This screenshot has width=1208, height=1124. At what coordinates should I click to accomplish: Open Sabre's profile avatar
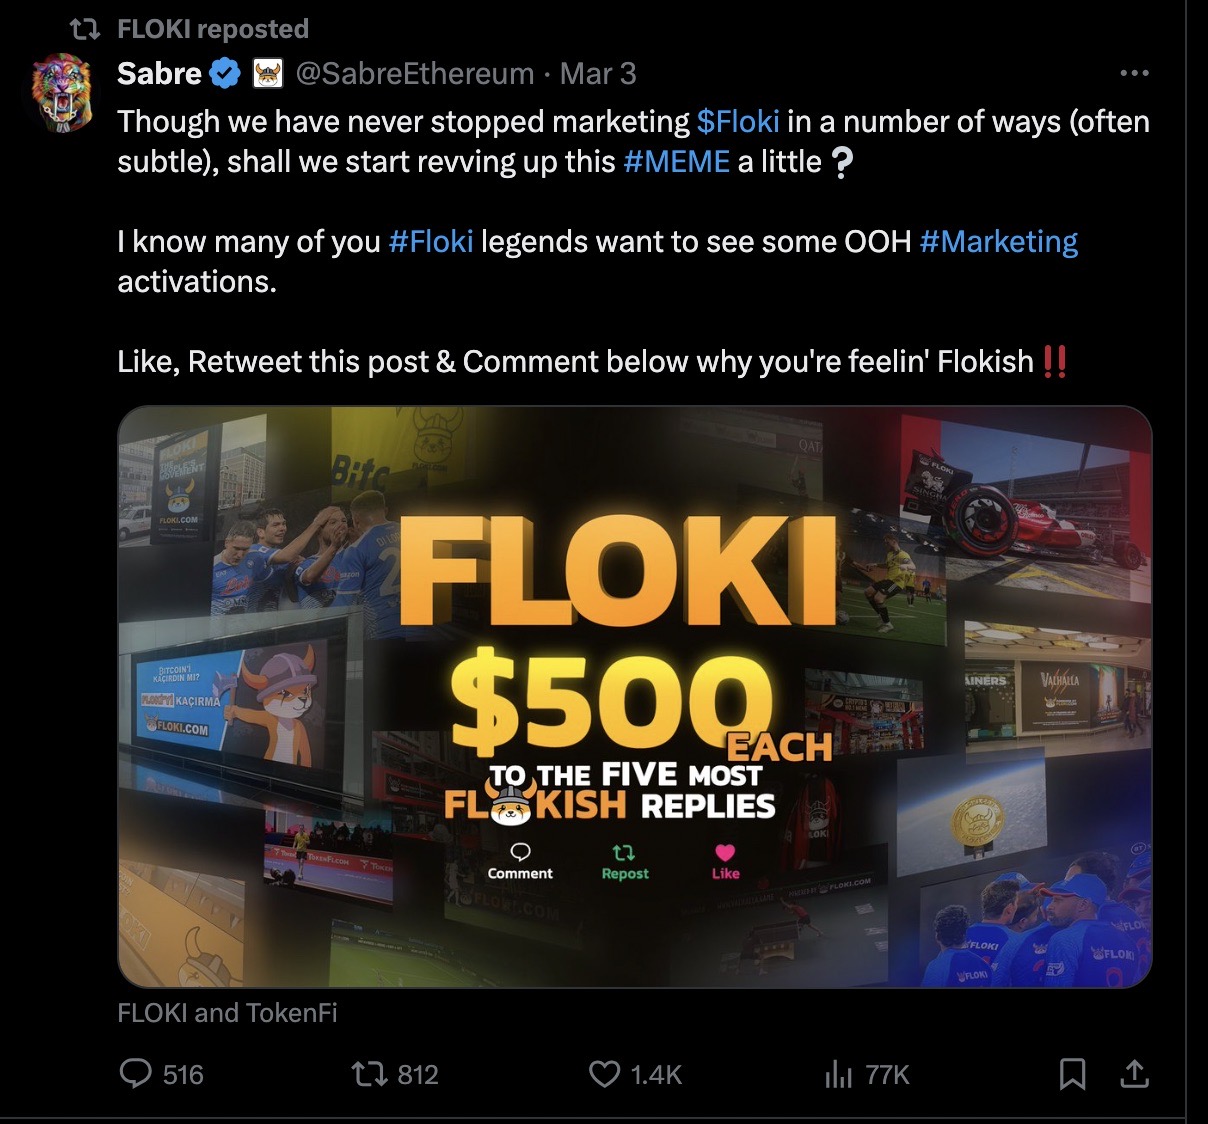[62, 92]
